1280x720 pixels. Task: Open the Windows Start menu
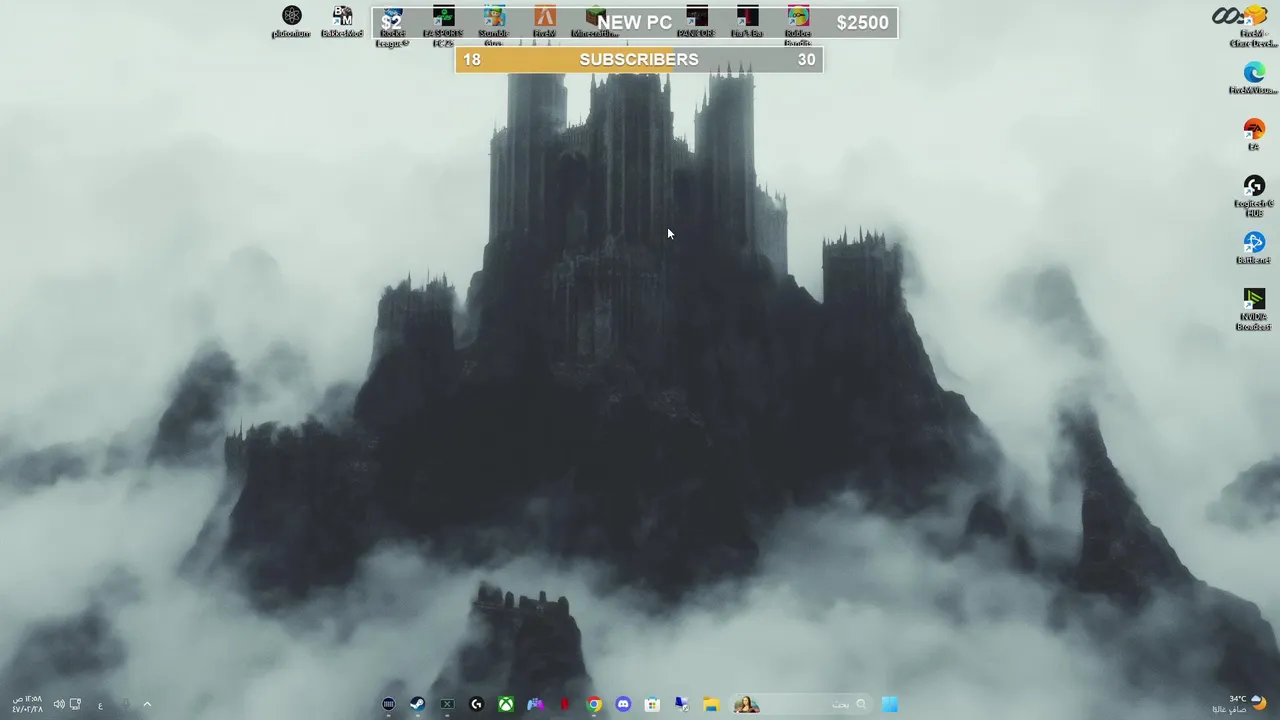click(x=889, y=704)
